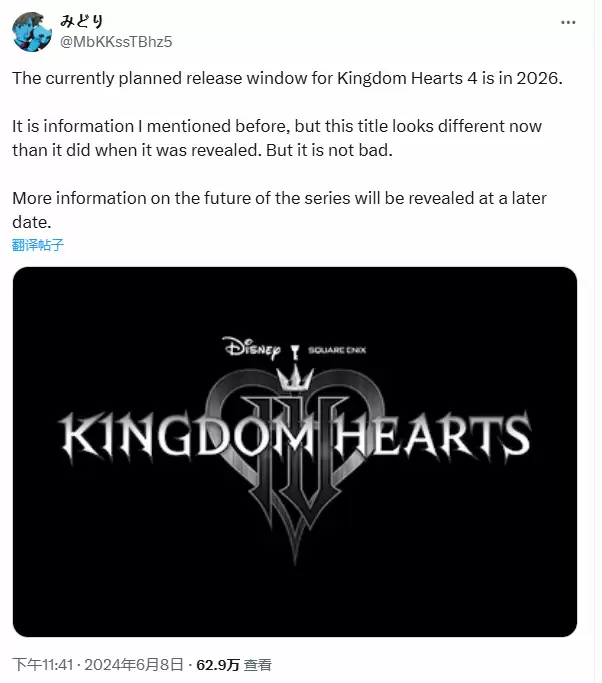Click the release window 2026 sentence
The image size is (602, 683).
click(x=289, y=80)
